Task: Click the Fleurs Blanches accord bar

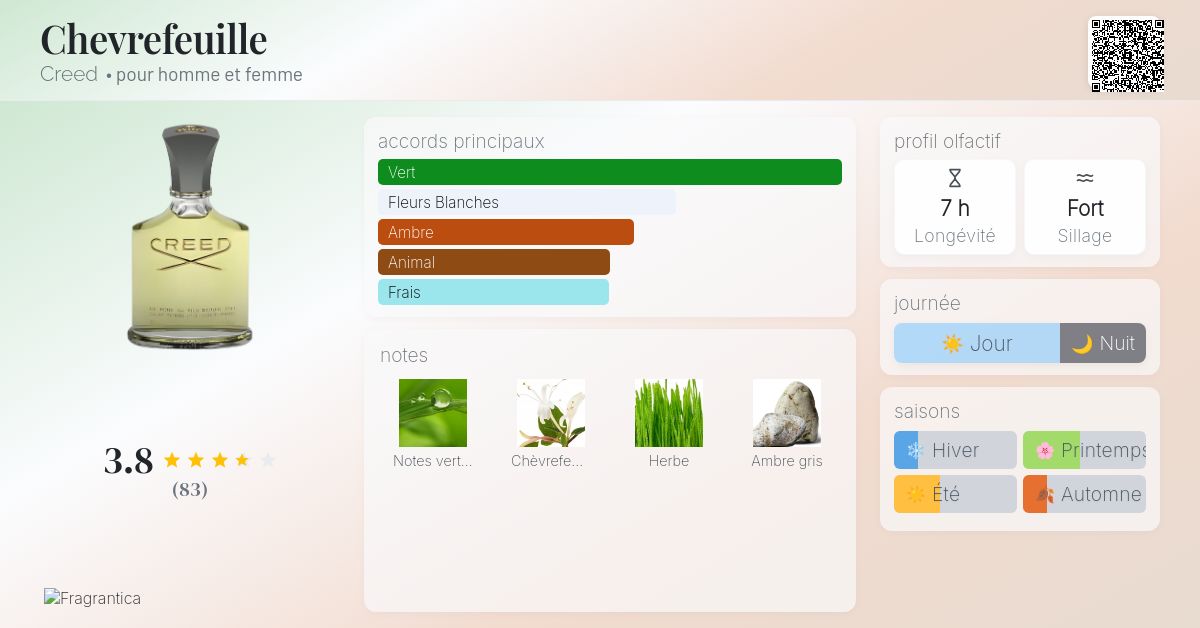Action: (527, 202)
